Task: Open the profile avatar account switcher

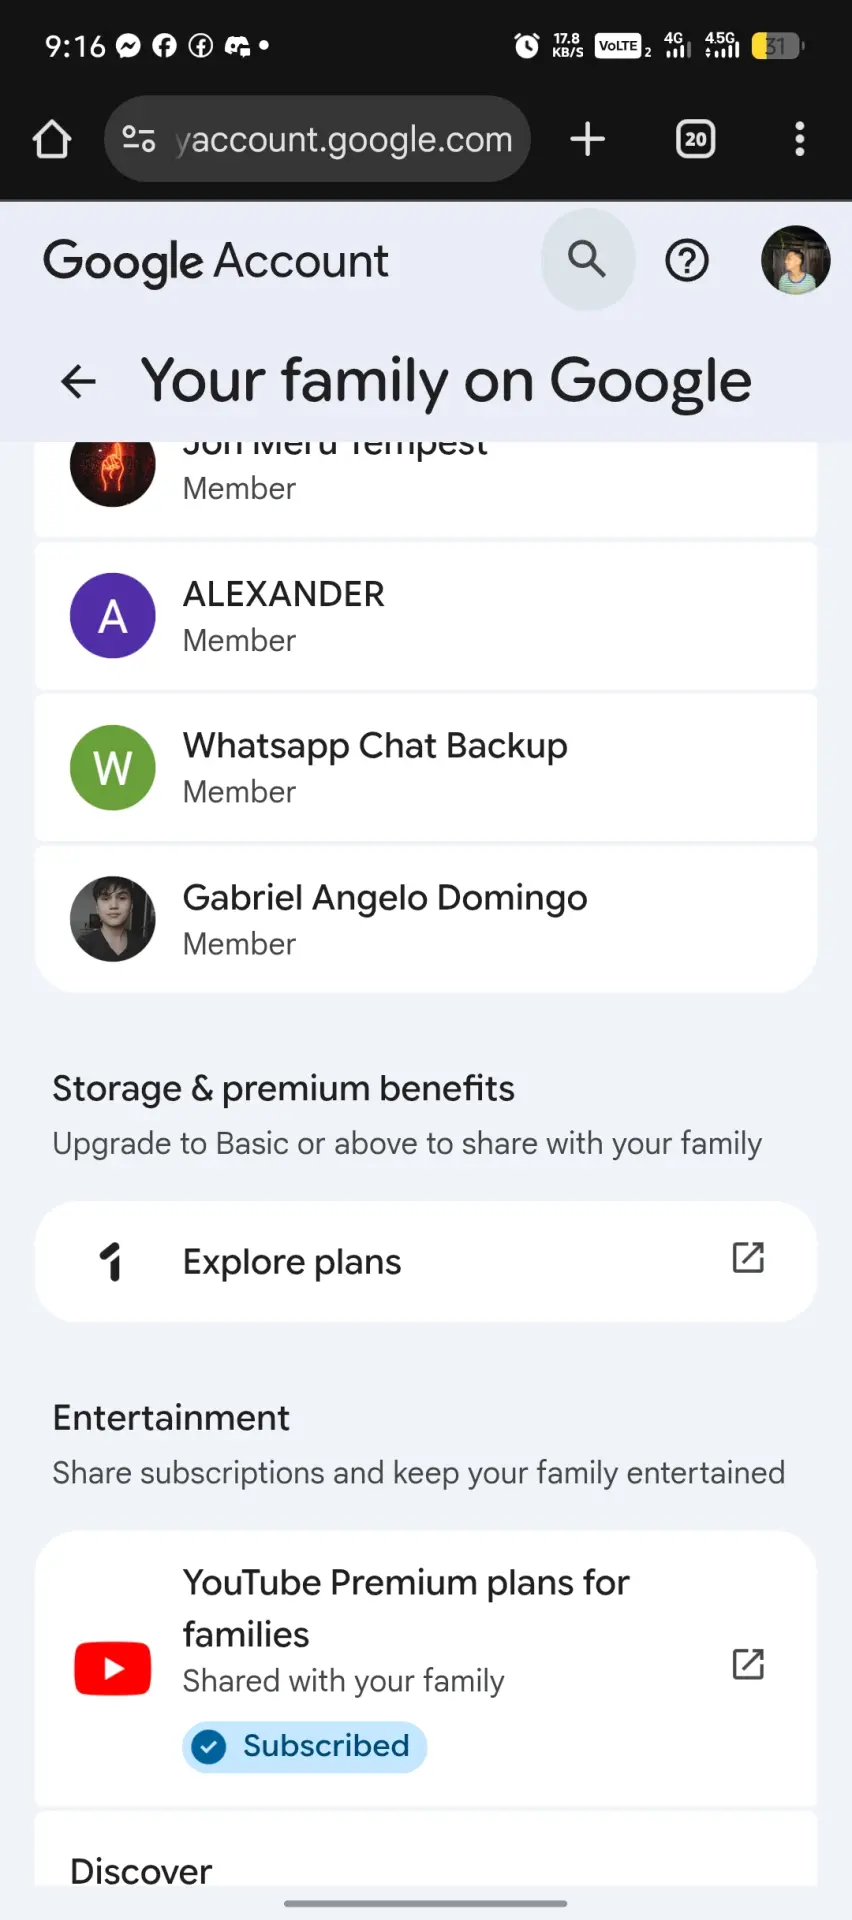Action: click(x=796, y=260)
